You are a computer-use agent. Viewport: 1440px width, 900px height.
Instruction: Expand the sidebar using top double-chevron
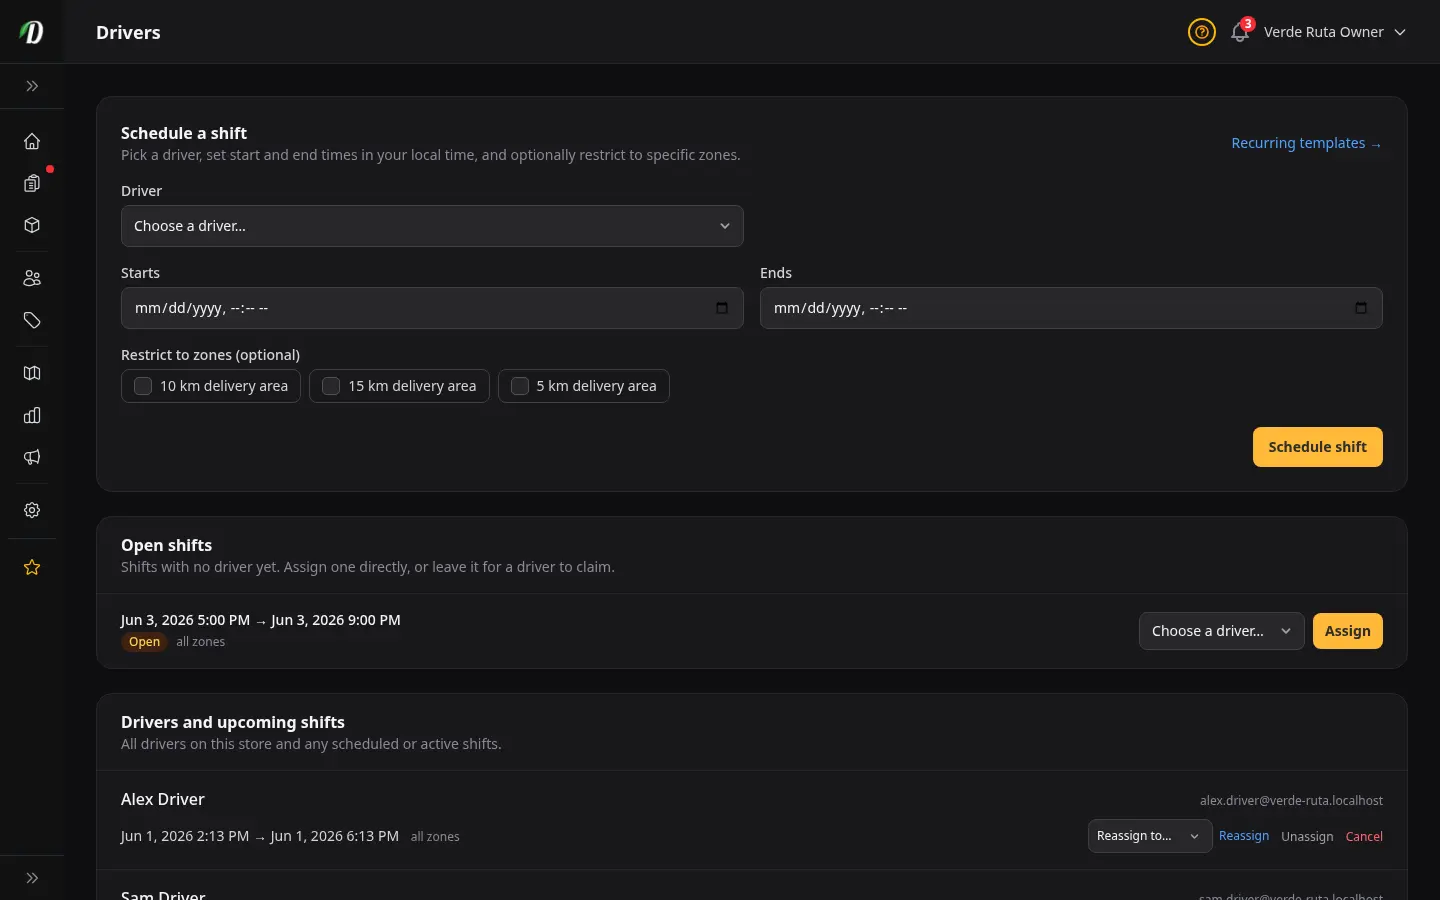(x=32, y=86)
